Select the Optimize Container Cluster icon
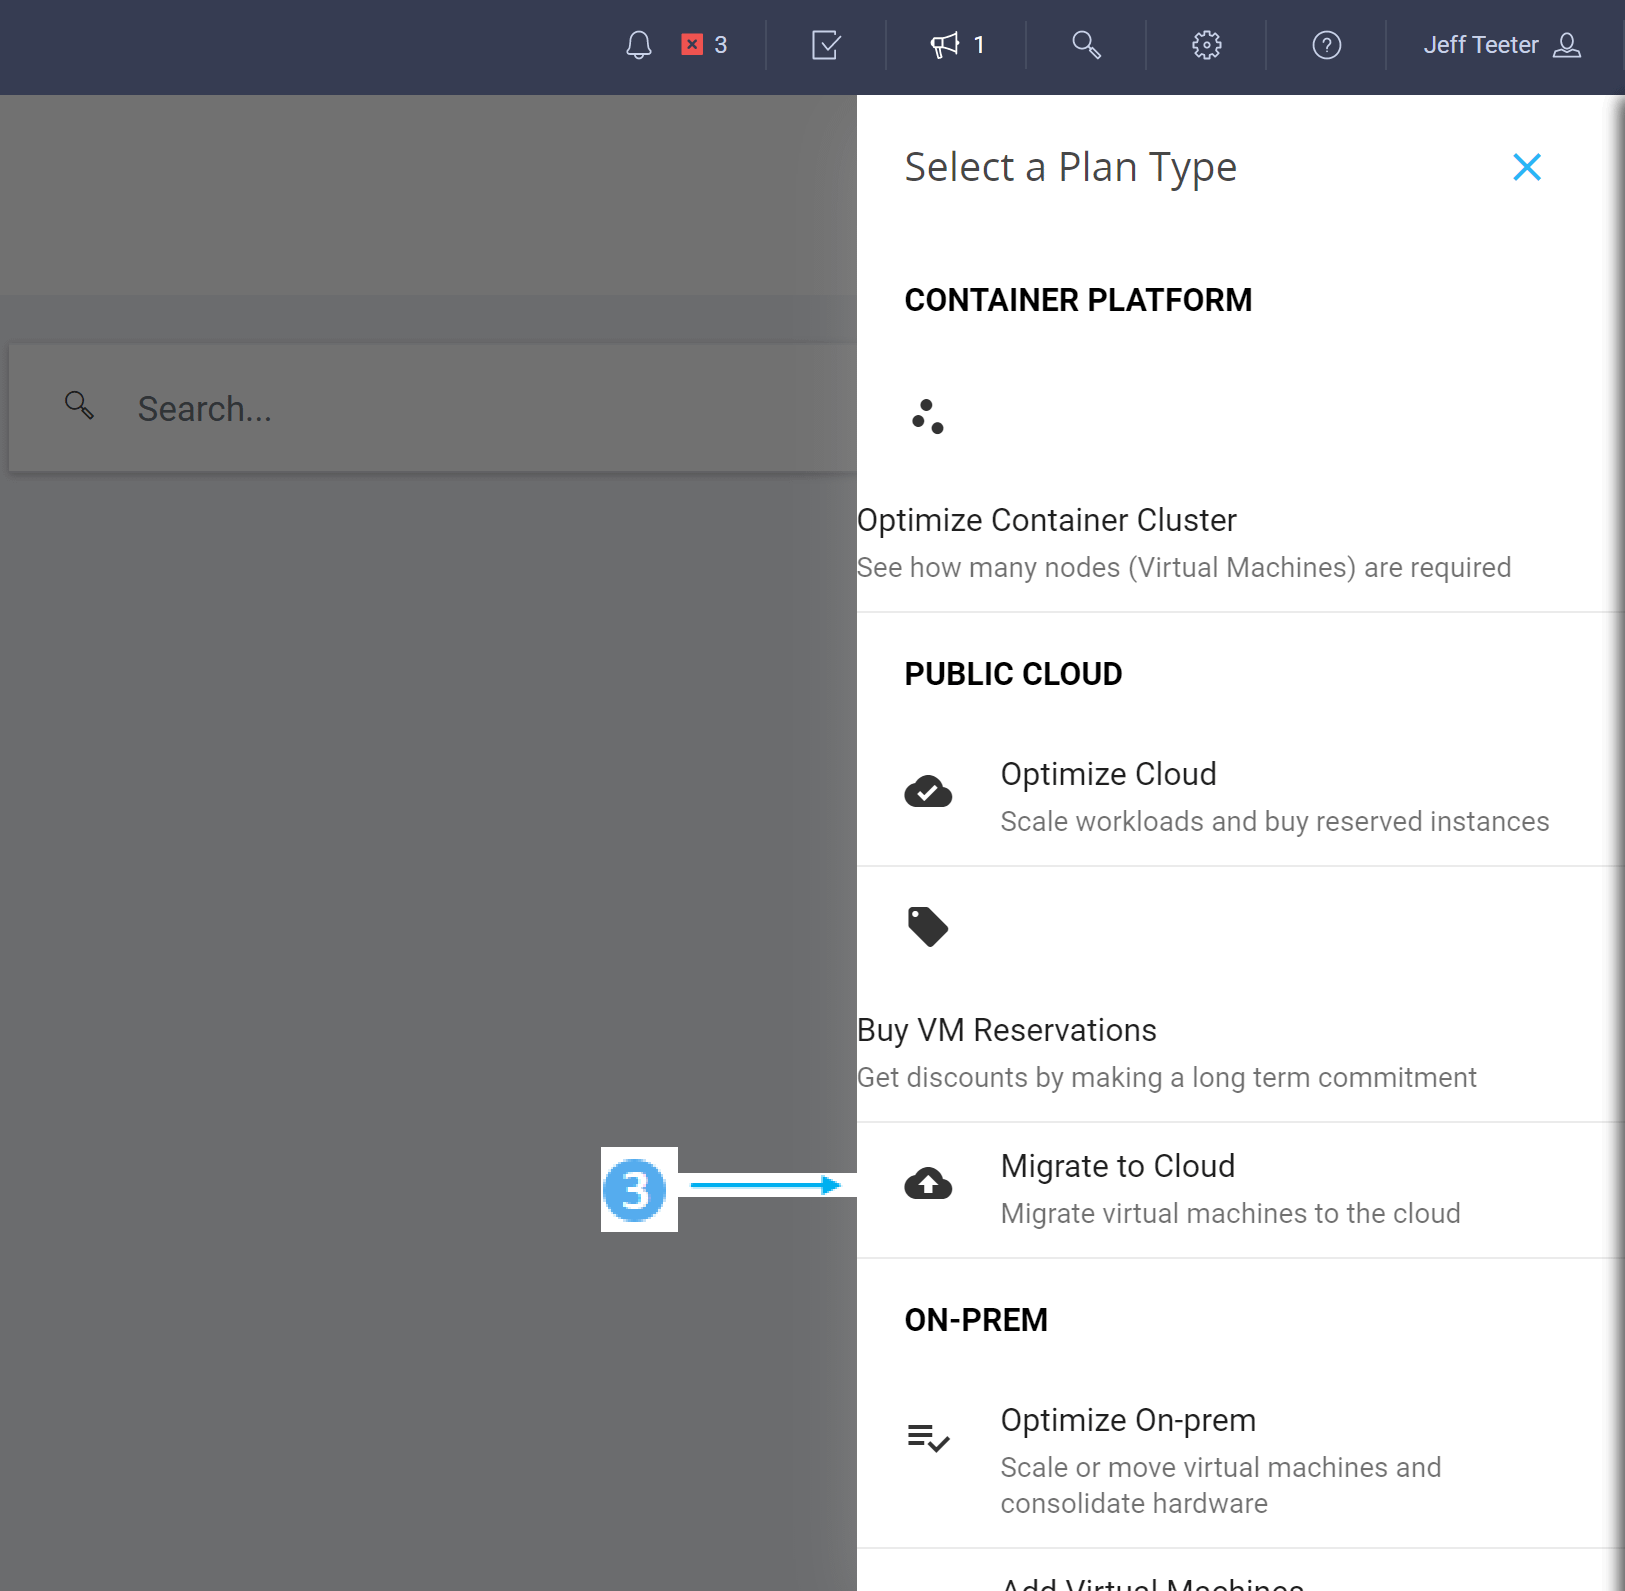 tap(928, 416)
